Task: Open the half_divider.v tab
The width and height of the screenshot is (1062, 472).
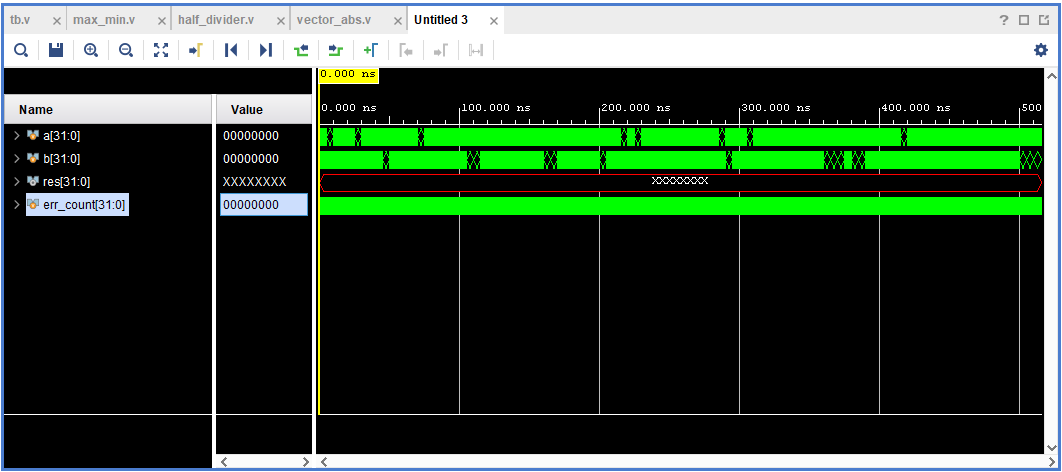Action: tap(215, 20)
